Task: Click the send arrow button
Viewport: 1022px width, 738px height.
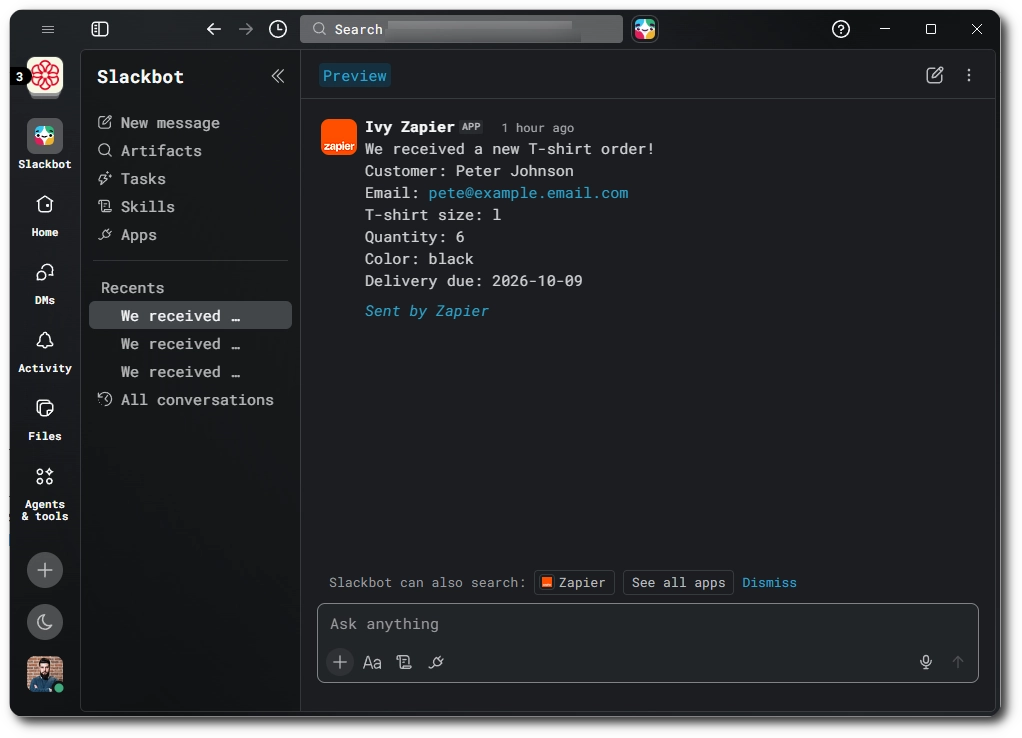Action: pos(957,663)
